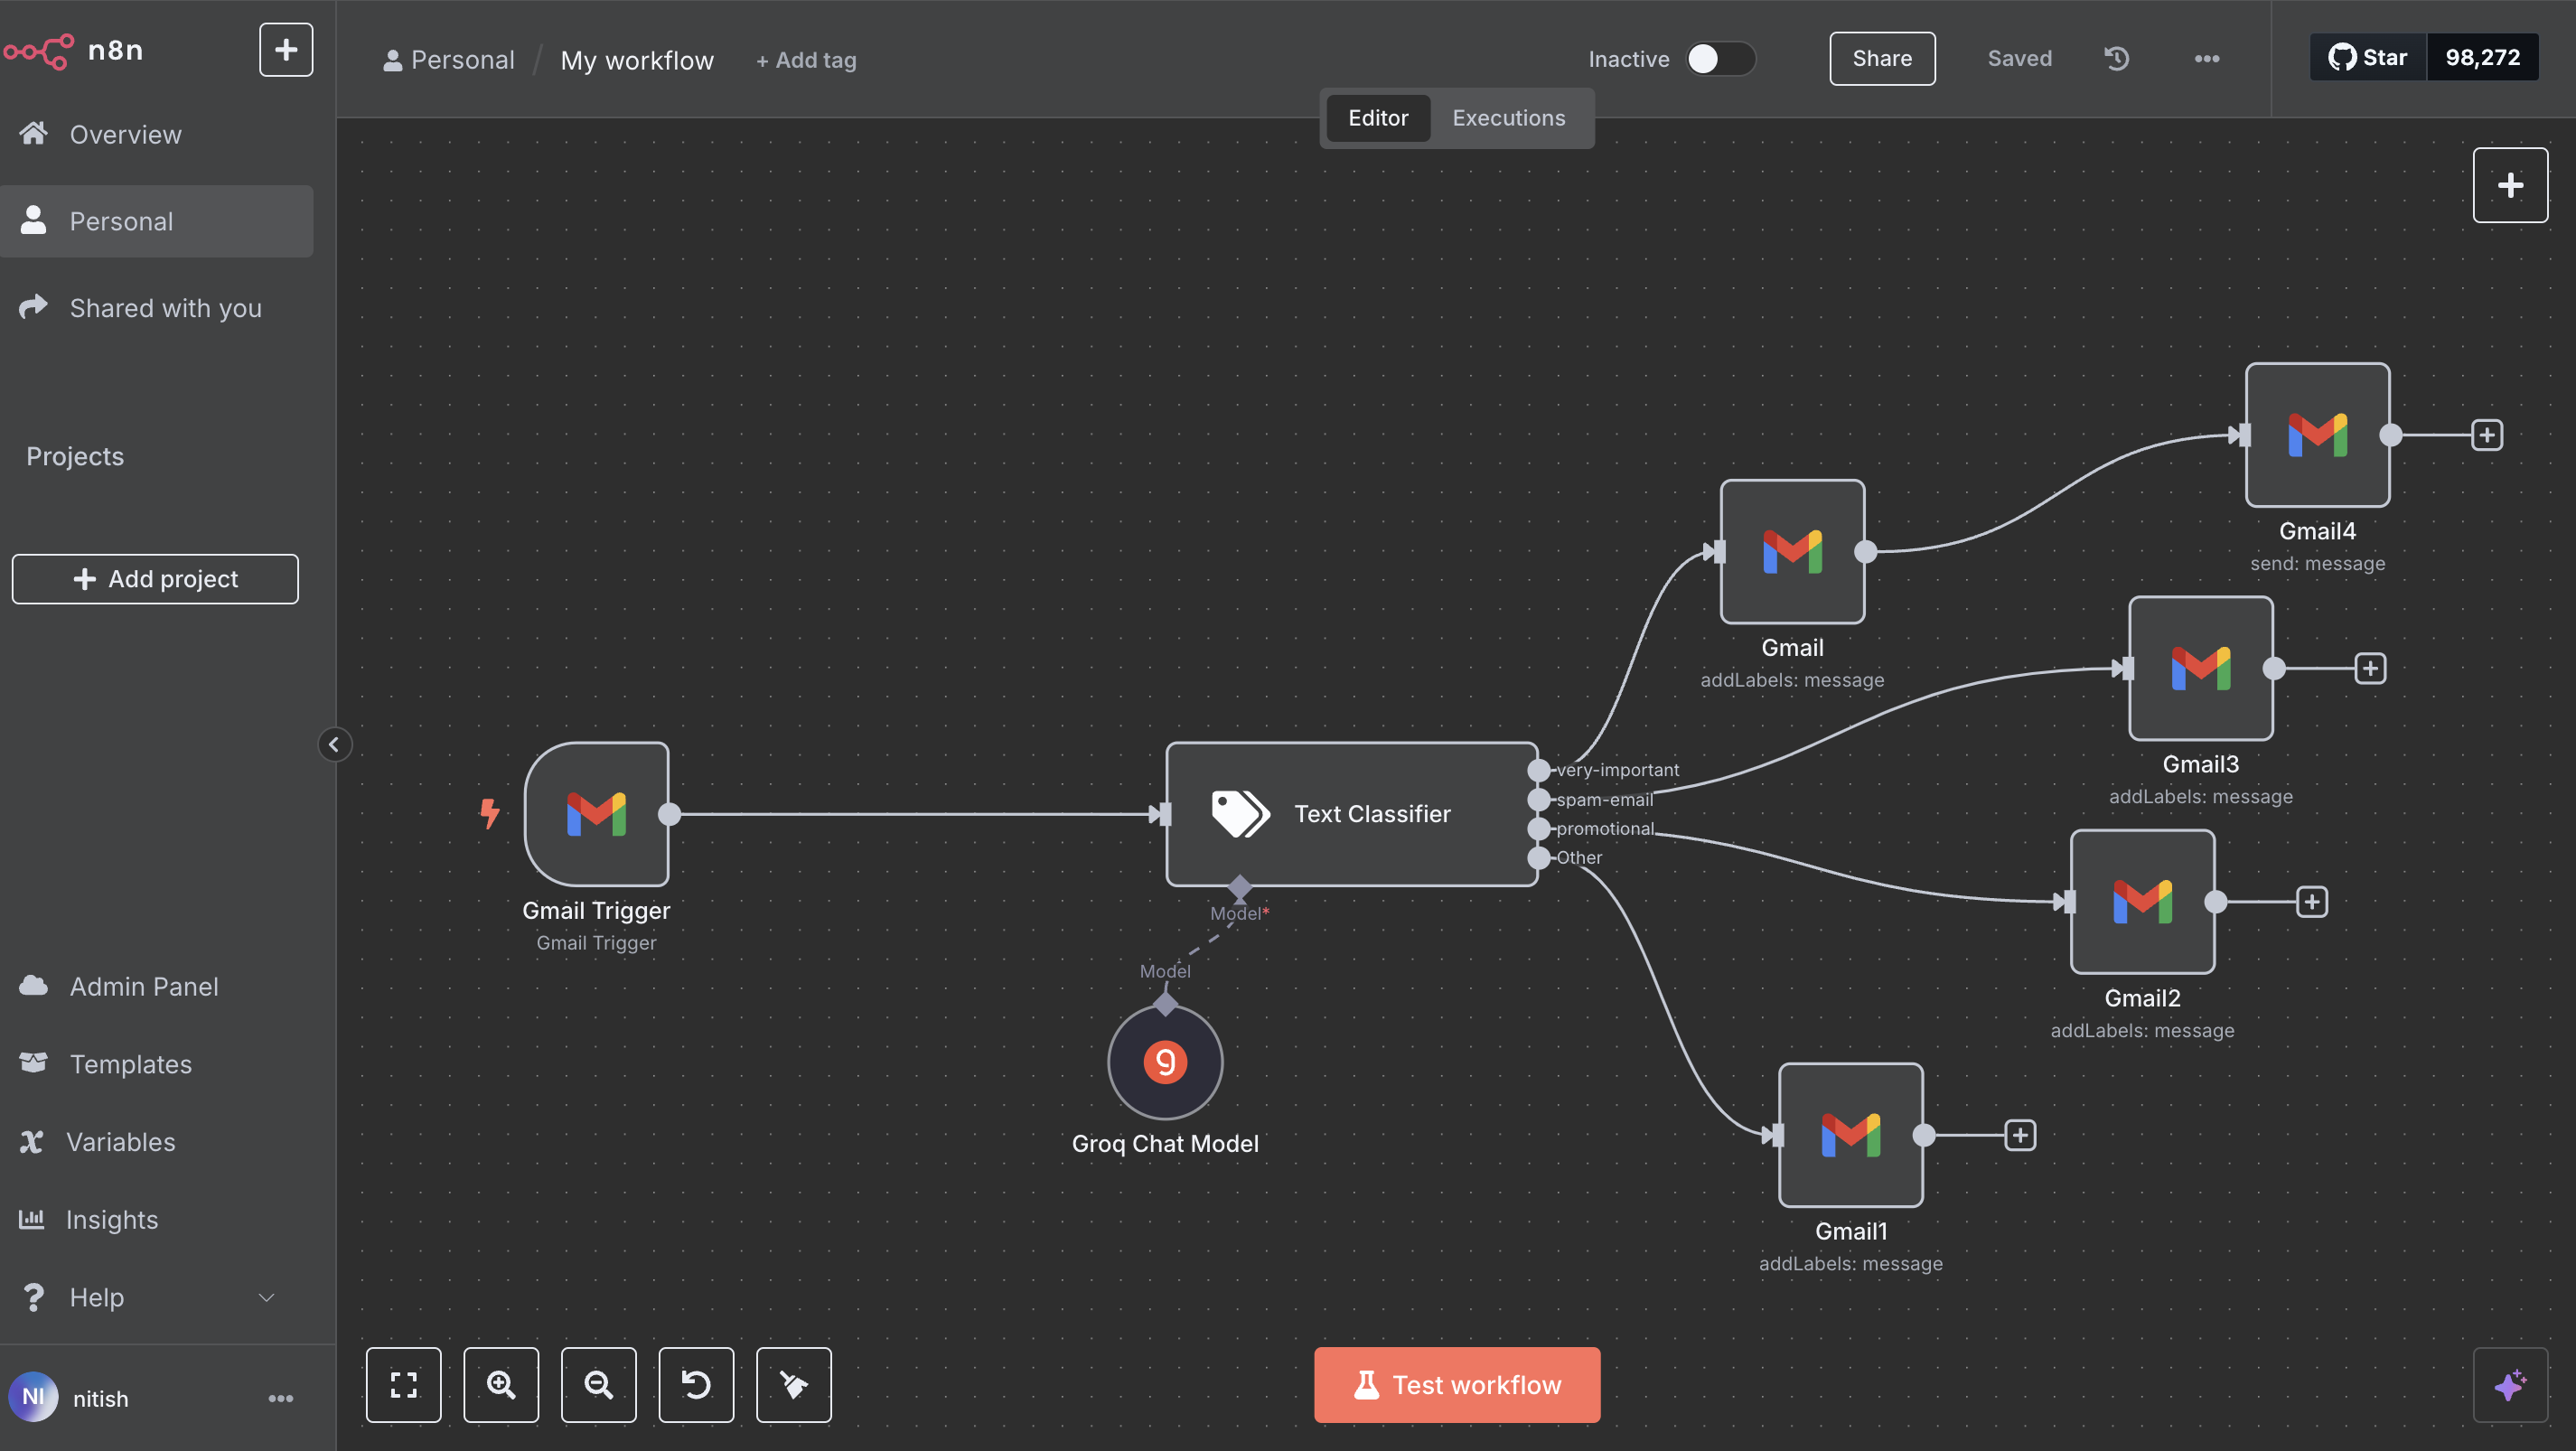Open nitish user options menu

coord(280,1398)
